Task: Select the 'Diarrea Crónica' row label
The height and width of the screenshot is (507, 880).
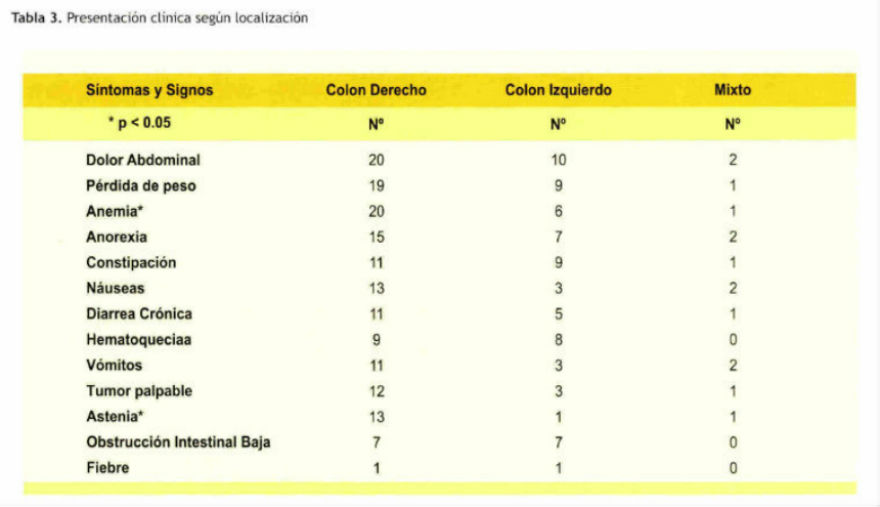Action: coord(139,314)
